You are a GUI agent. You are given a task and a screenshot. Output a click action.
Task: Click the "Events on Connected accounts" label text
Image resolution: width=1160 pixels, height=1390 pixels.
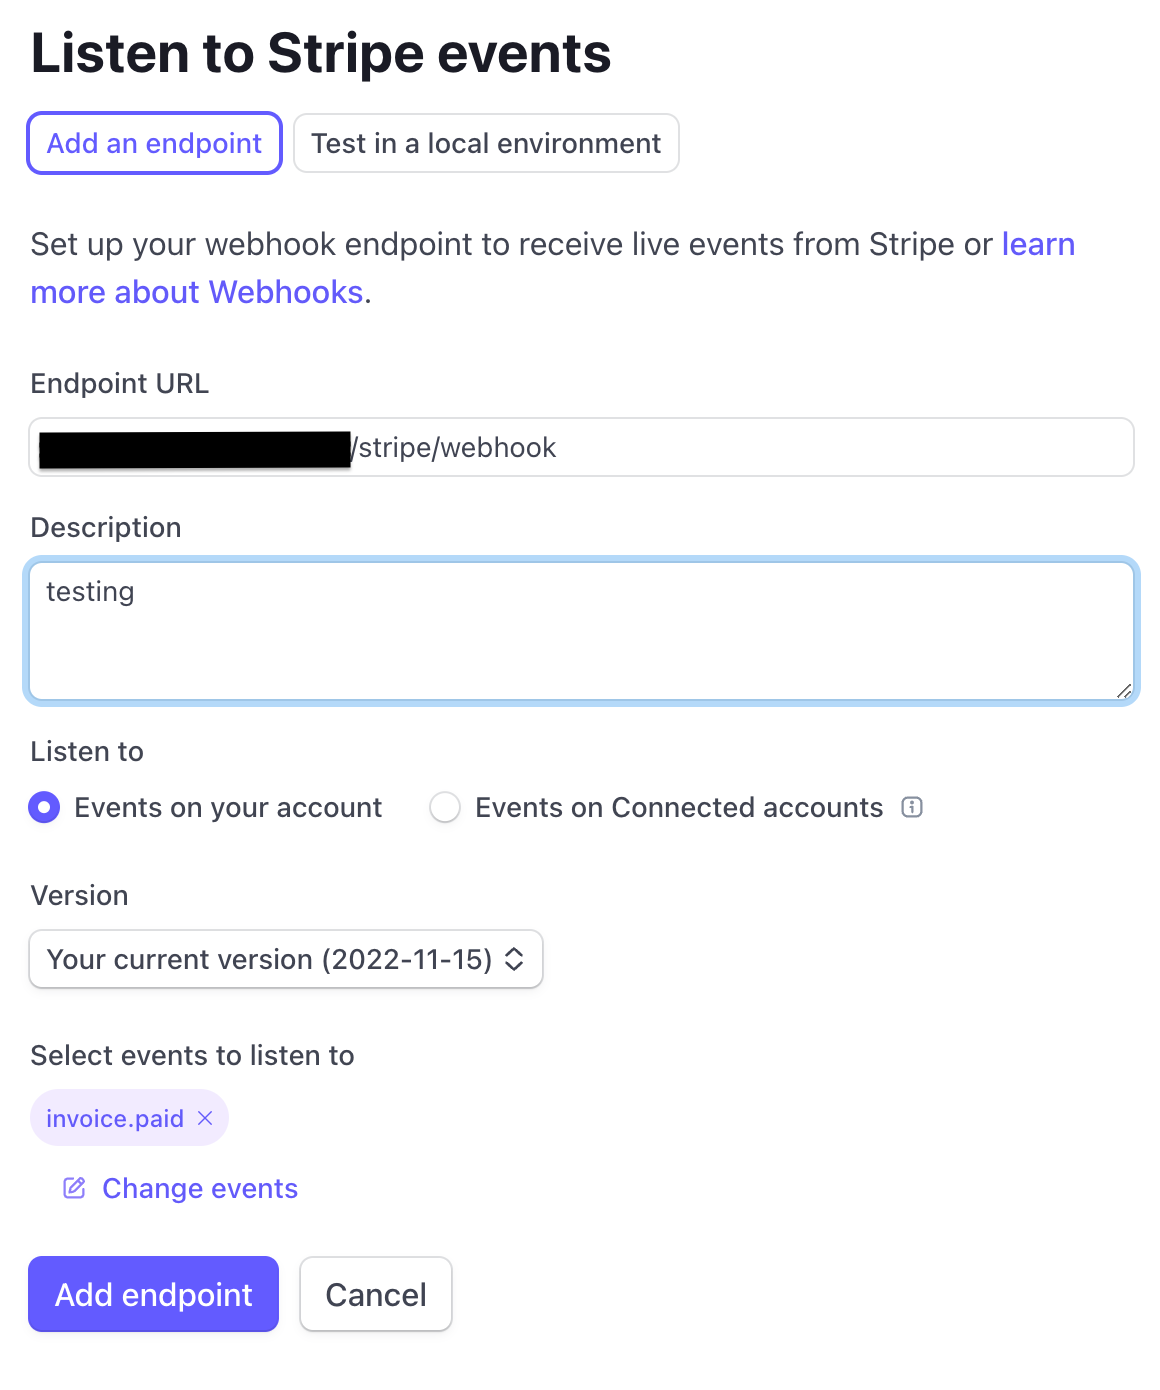point(679,807)
